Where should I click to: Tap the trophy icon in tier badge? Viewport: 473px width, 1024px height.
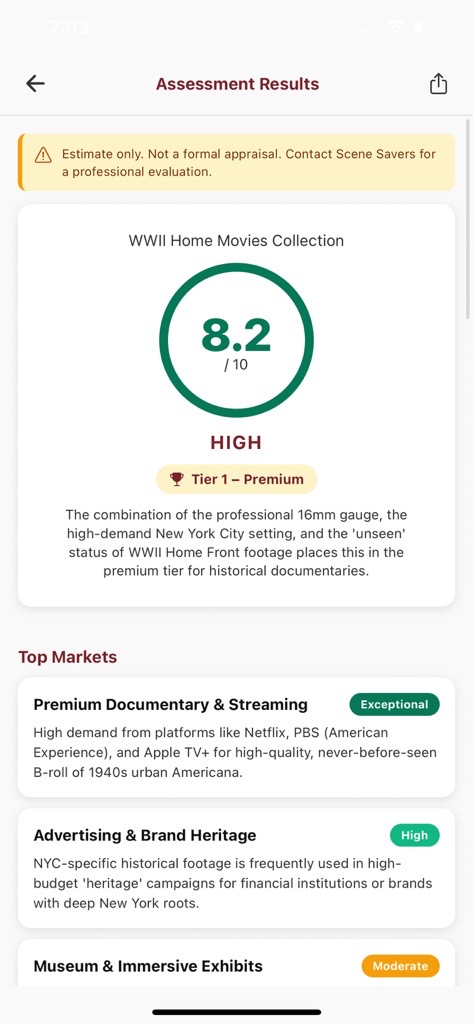click(x=177, y=479)
